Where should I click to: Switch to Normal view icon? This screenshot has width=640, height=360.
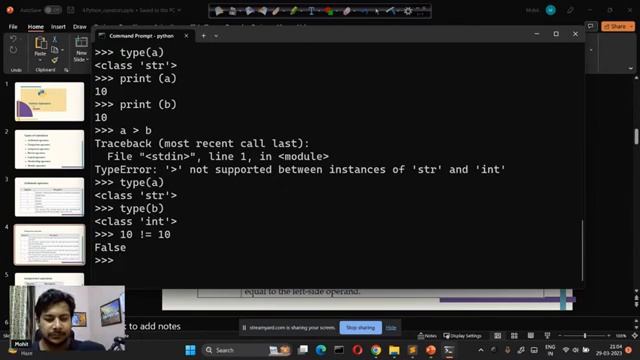click(498, 336)
